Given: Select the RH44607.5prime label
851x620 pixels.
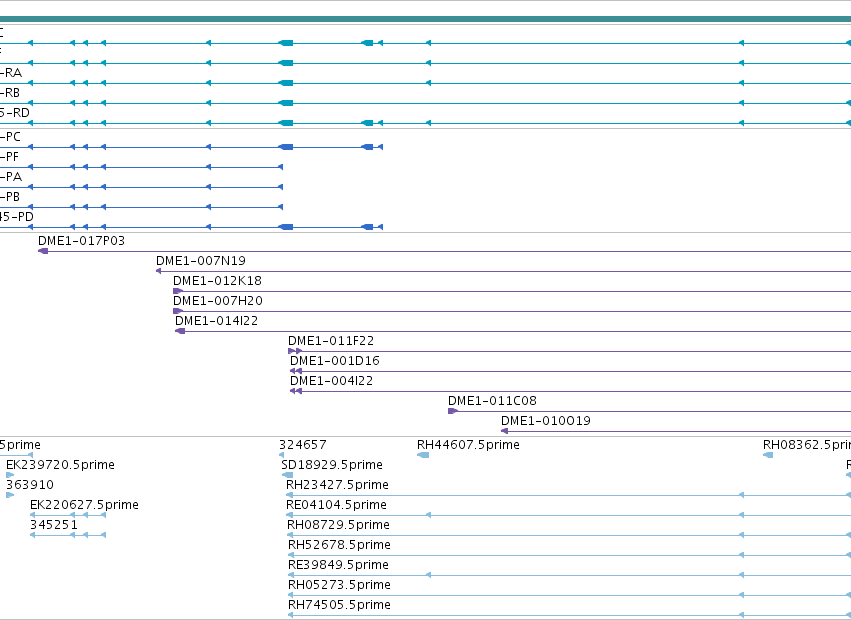Looking at the screenshot, I should [x=468, y=445].
